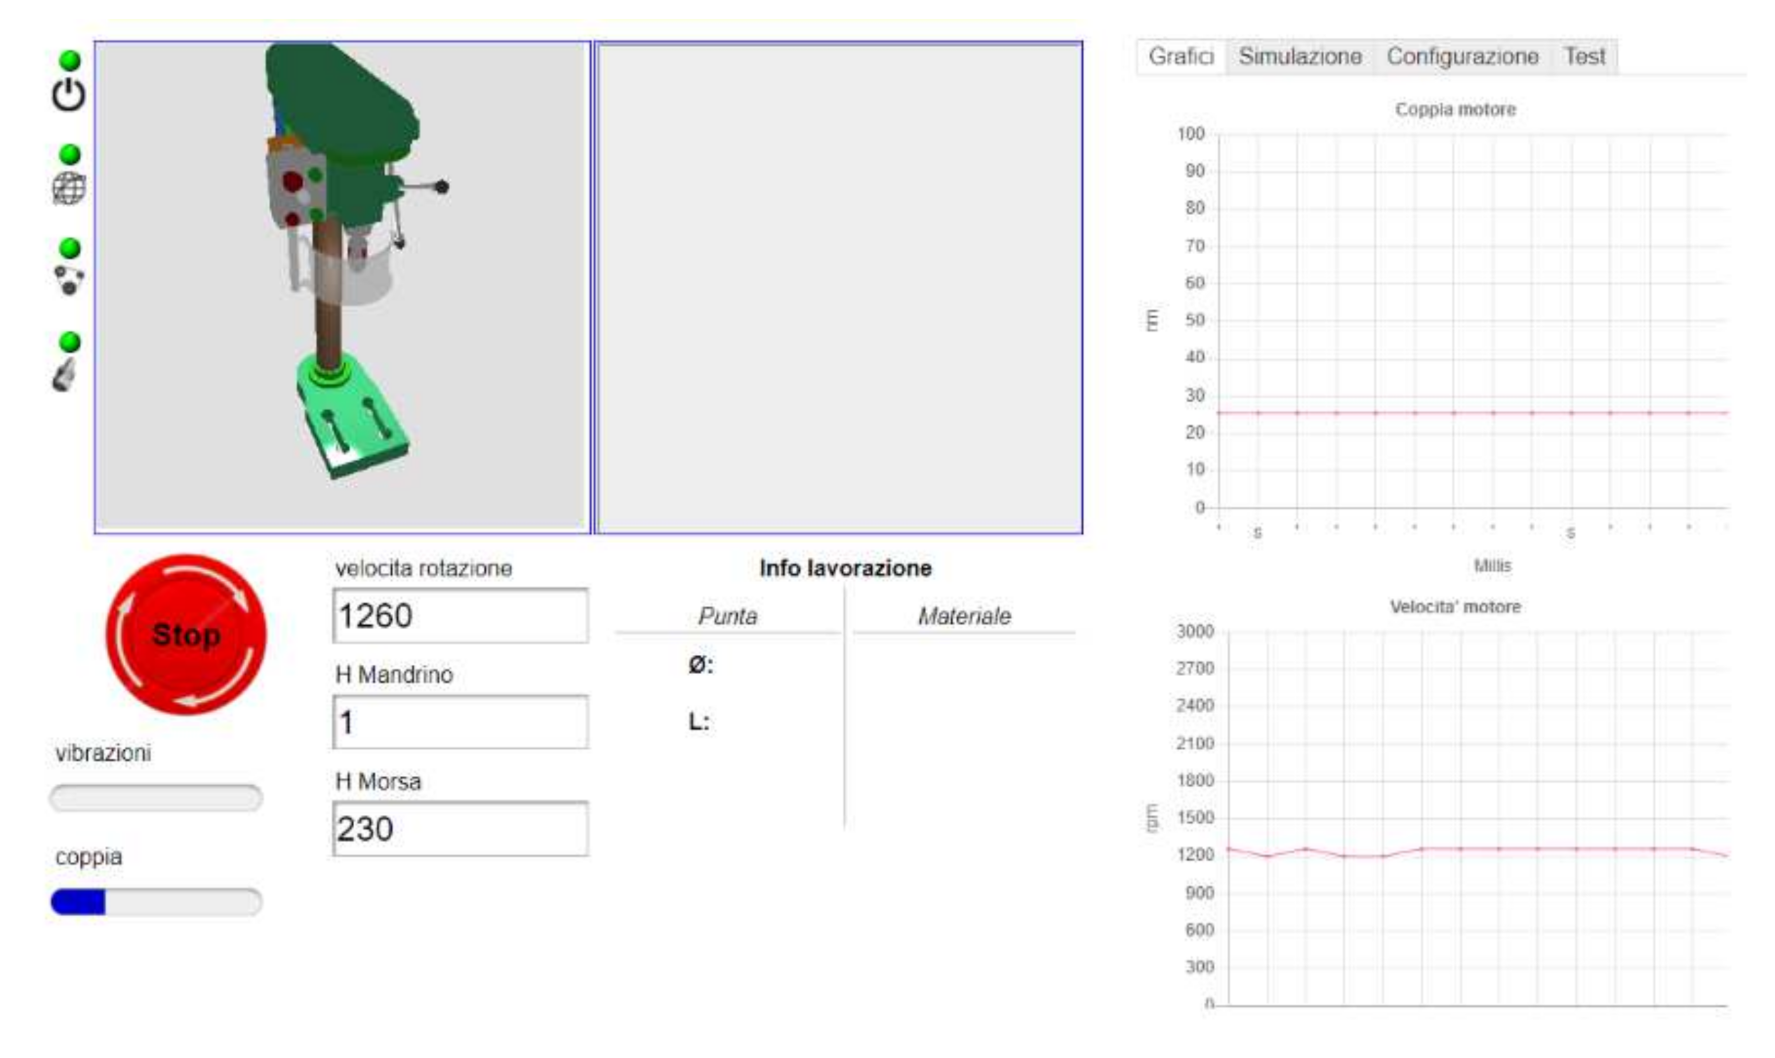Click the velocita rotazione input field
The width and height of the screenshot is (1775, 1058).
tap(460, 616)
